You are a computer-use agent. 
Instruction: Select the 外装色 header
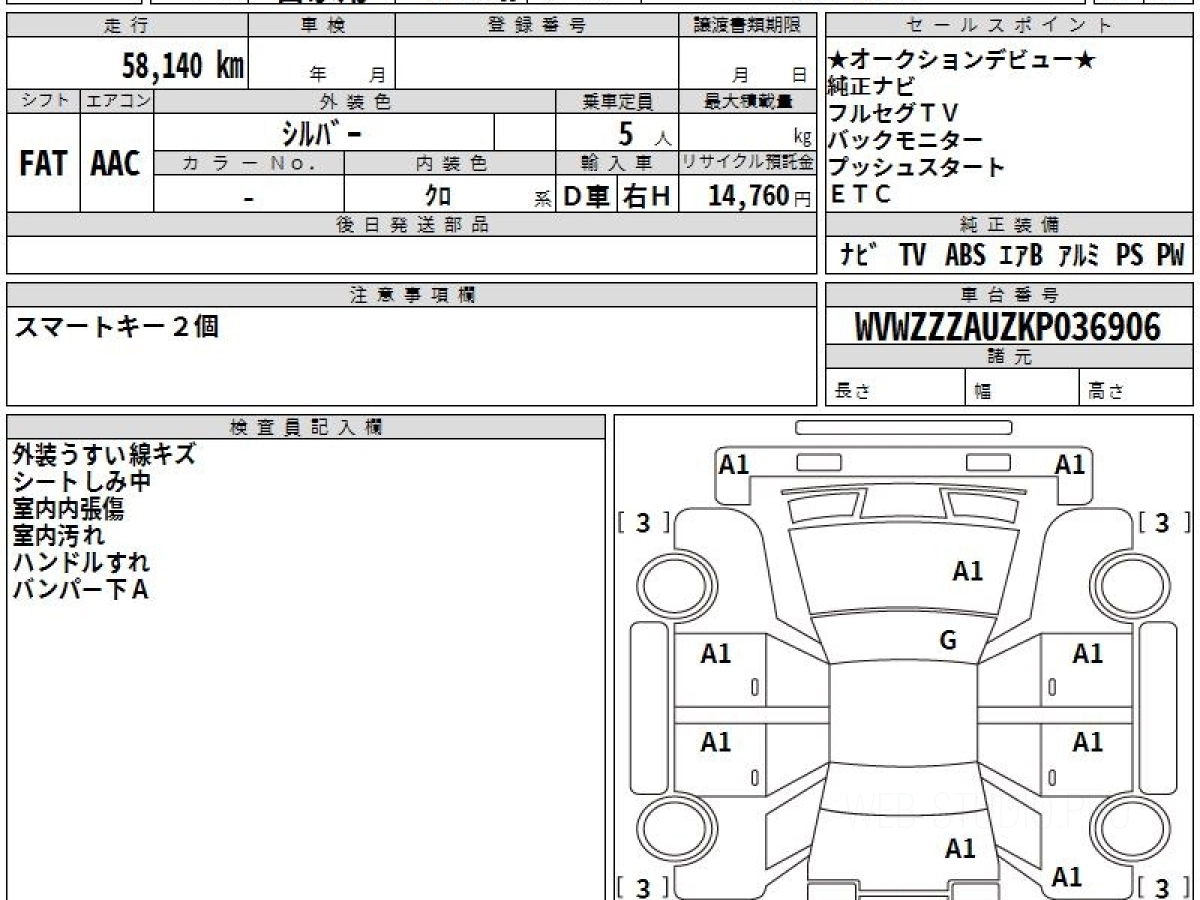(x=355, y=102)
